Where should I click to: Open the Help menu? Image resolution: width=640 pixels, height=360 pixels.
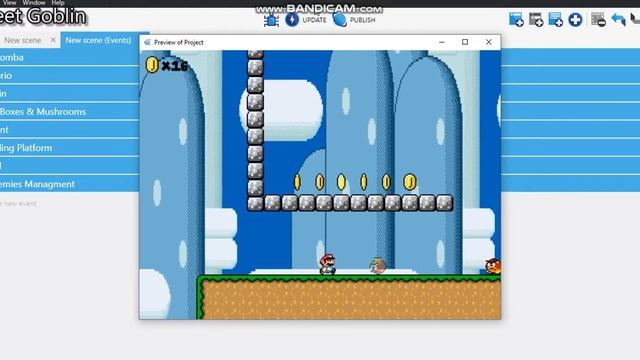coord(58,2)
